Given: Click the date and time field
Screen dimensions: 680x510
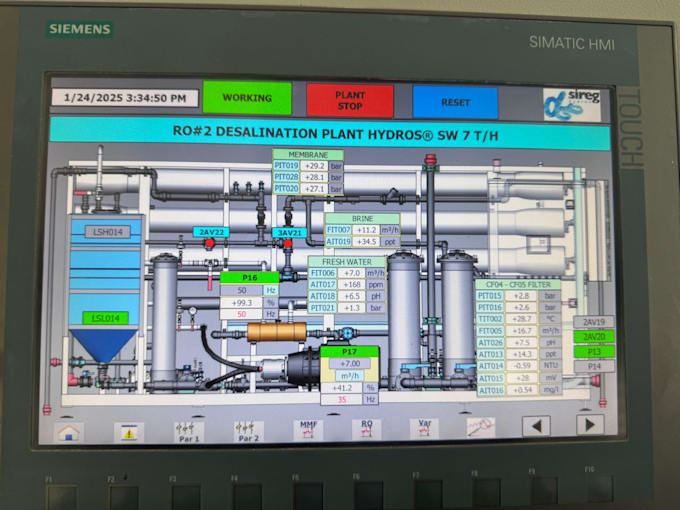Looking at the screenshot, I should (125, 98).
